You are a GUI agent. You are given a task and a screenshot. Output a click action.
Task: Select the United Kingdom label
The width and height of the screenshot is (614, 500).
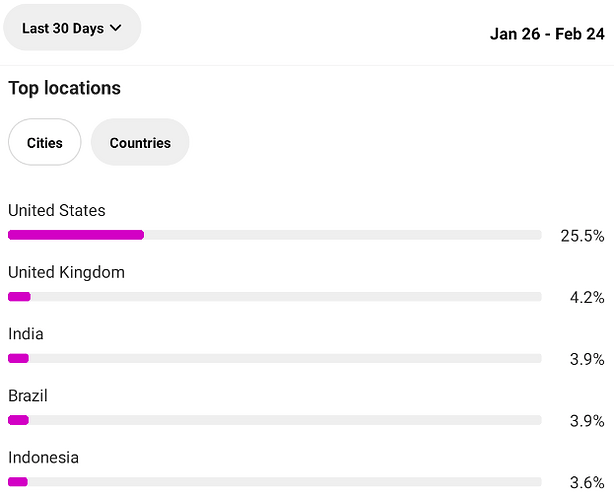[x=67, y=273]
